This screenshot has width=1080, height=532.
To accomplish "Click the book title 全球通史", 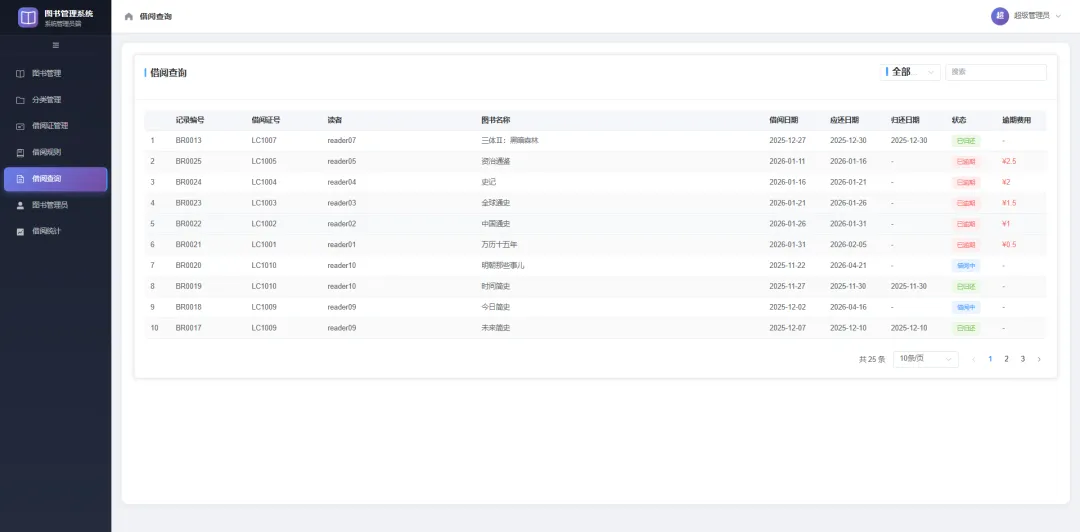I will (495, 203).
